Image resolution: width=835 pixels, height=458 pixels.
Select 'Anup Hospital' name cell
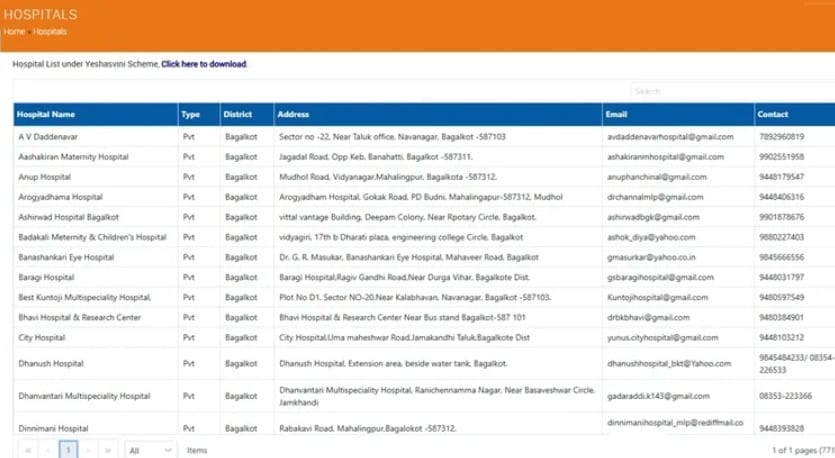pyautogui.click(x=45, y=177)
